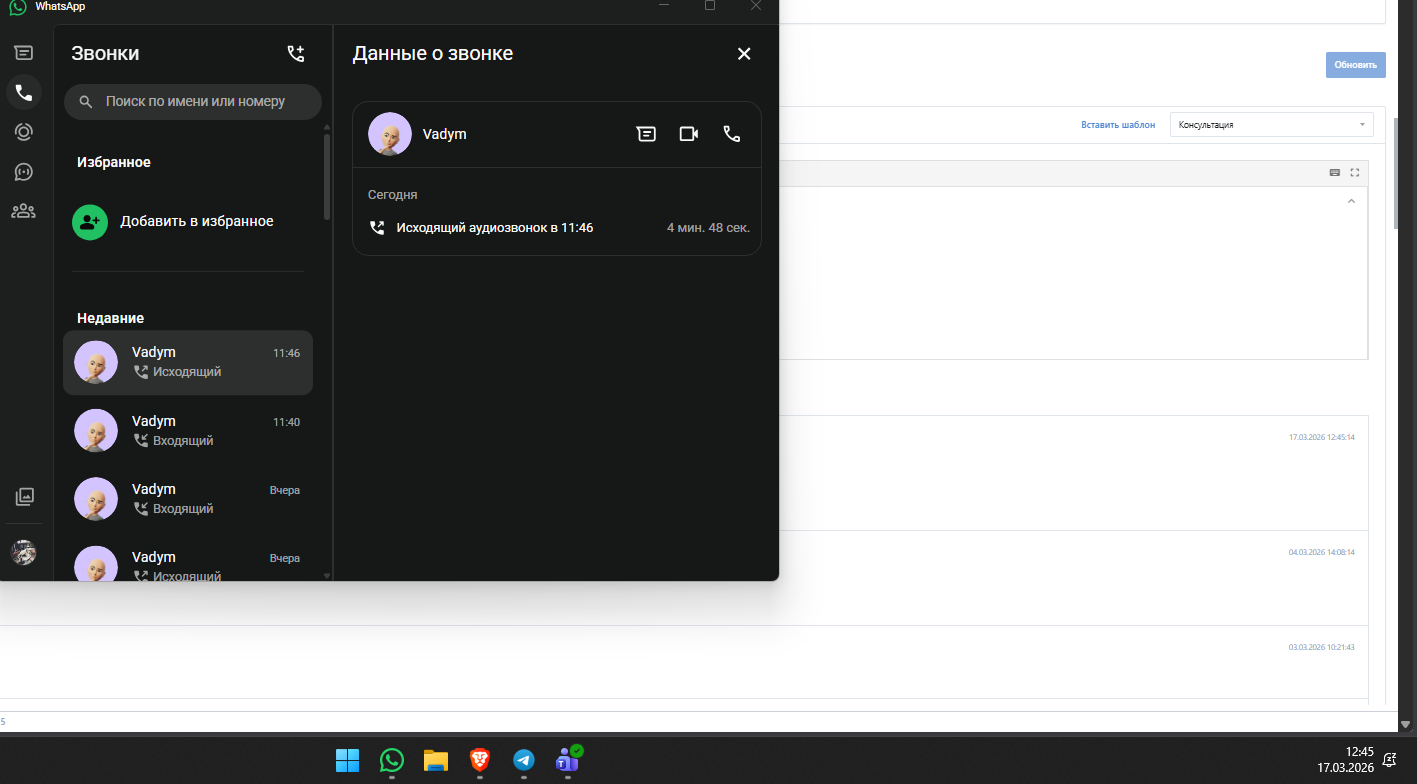Viewport: 1417px width, 784px height.
Task: Start audio call with Vadym in details card
Action: pyautogui.click(x=732, y=134)
